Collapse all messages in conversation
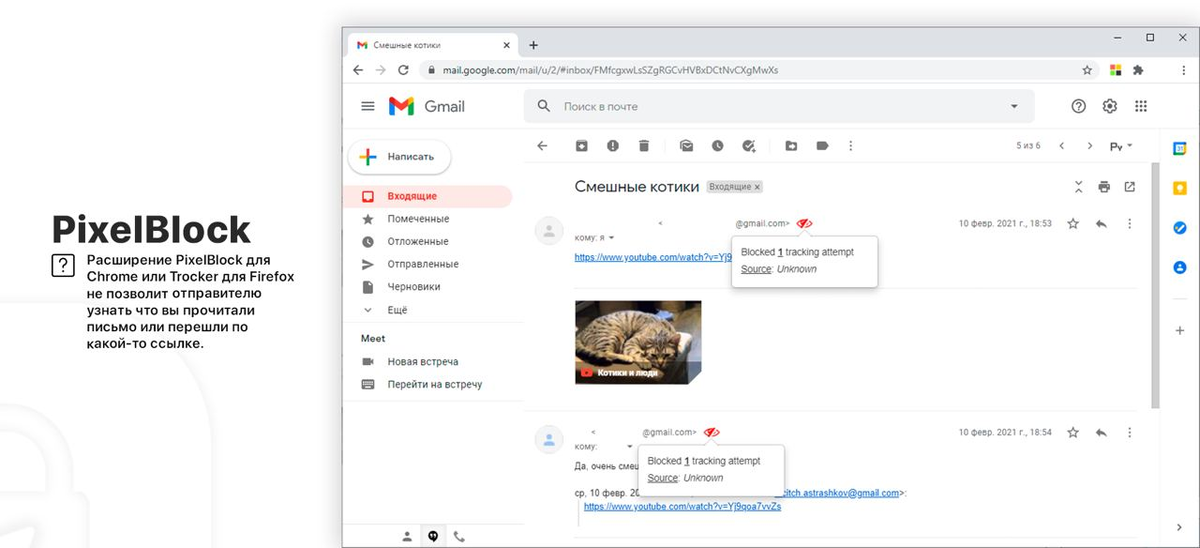The width and height of the screenshot is (1200, 548). [x=1078, y=186]
